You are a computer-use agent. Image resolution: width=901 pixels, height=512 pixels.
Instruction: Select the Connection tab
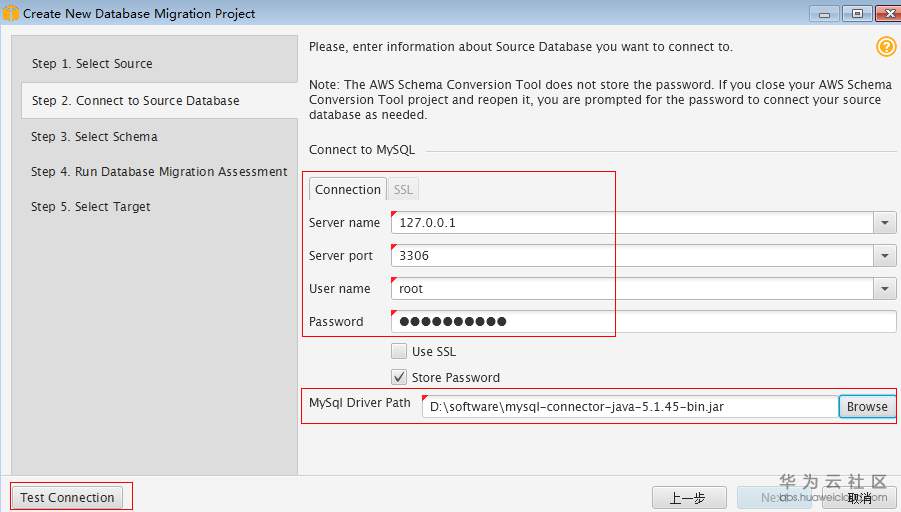pyautogui.click(x=348, y=189)
